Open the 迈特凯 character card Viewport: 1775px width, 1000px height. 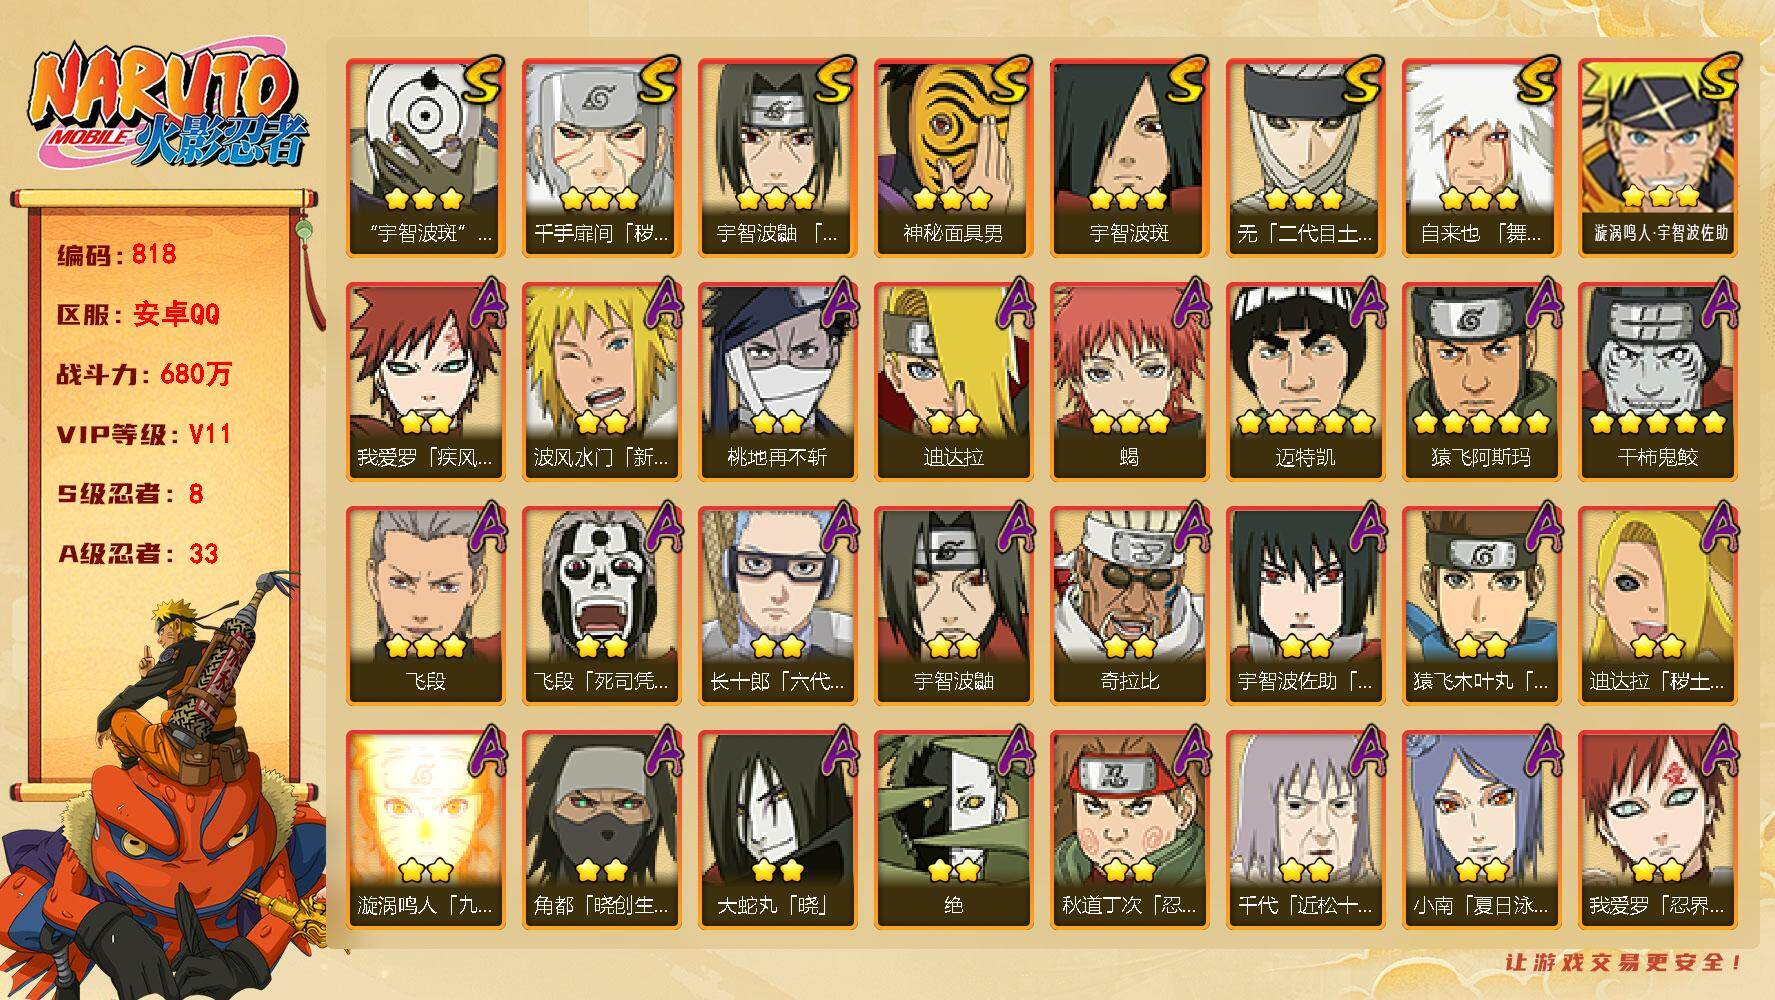click(1305, 381)
